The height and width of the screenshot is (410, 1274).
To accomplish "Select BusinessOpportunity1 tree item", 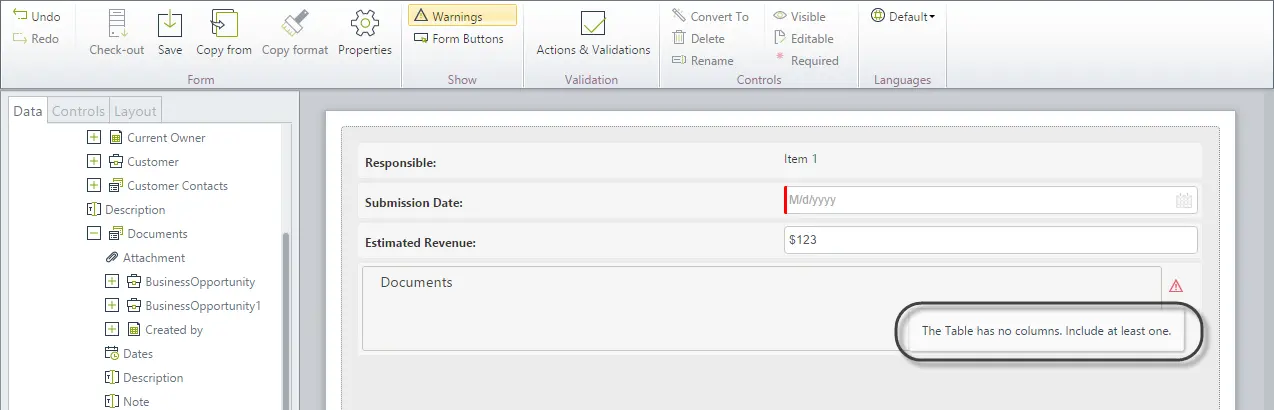I will (203, 305).
